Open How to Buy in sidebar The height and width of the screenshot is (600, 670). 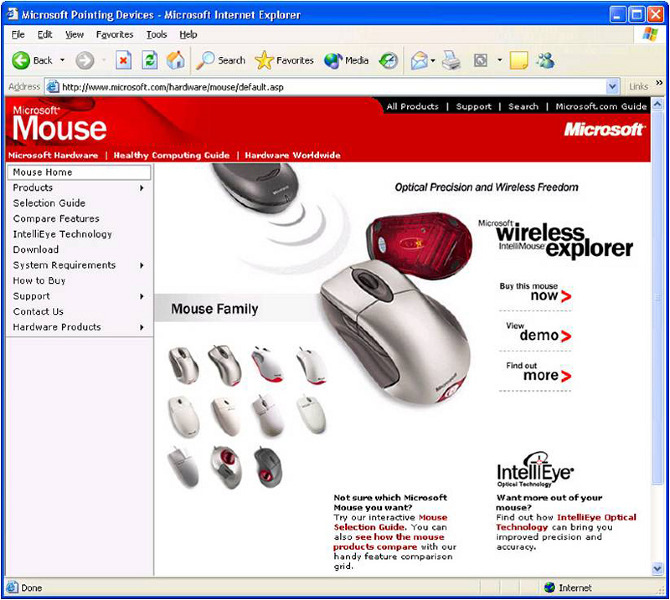[x=39, y=281]
